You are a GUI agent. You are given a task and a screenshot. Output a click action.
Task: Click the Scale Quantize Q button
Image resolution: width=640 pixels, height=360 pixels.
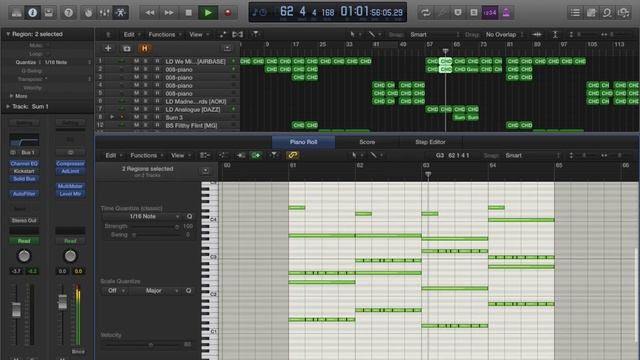189,291
